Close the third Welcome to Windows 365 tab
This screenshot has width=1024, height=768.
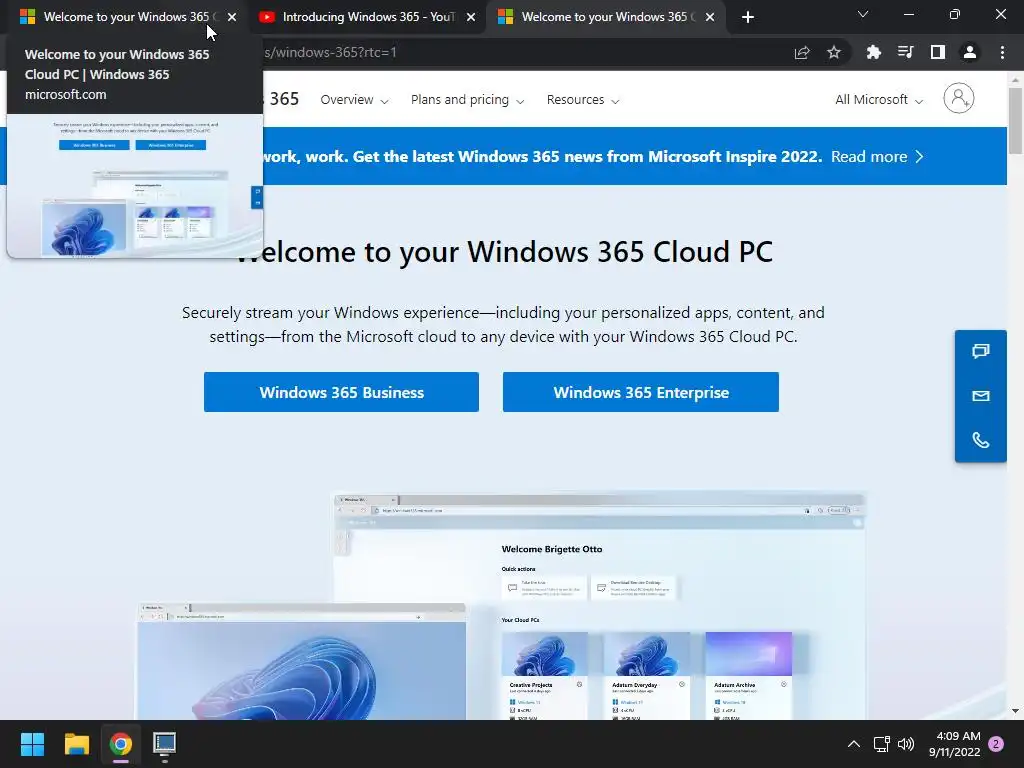tap(710, 17)
